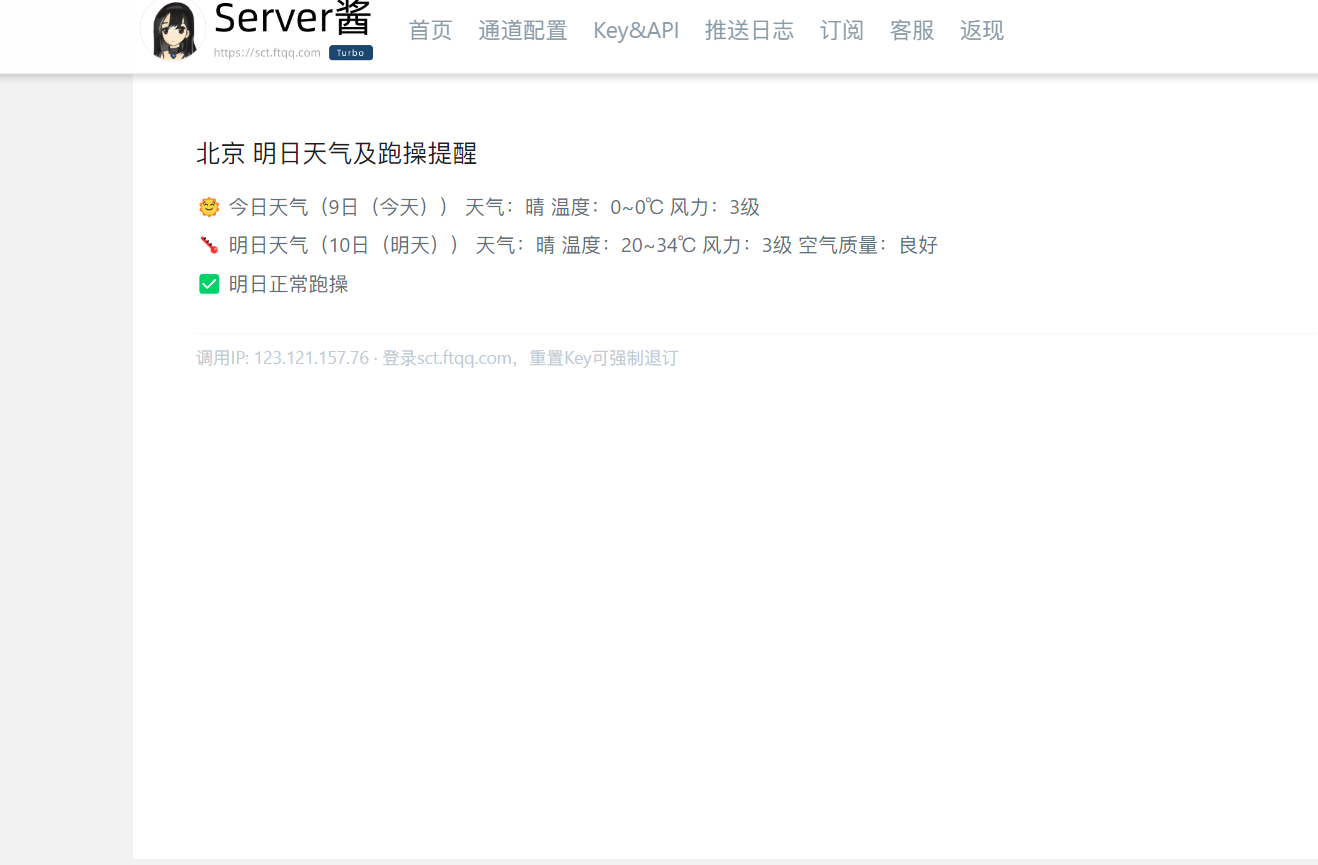Click the 北京 明日天气及跑操提醒 heading
Viewport: 1318px width, 865px height.
point(337,153)
